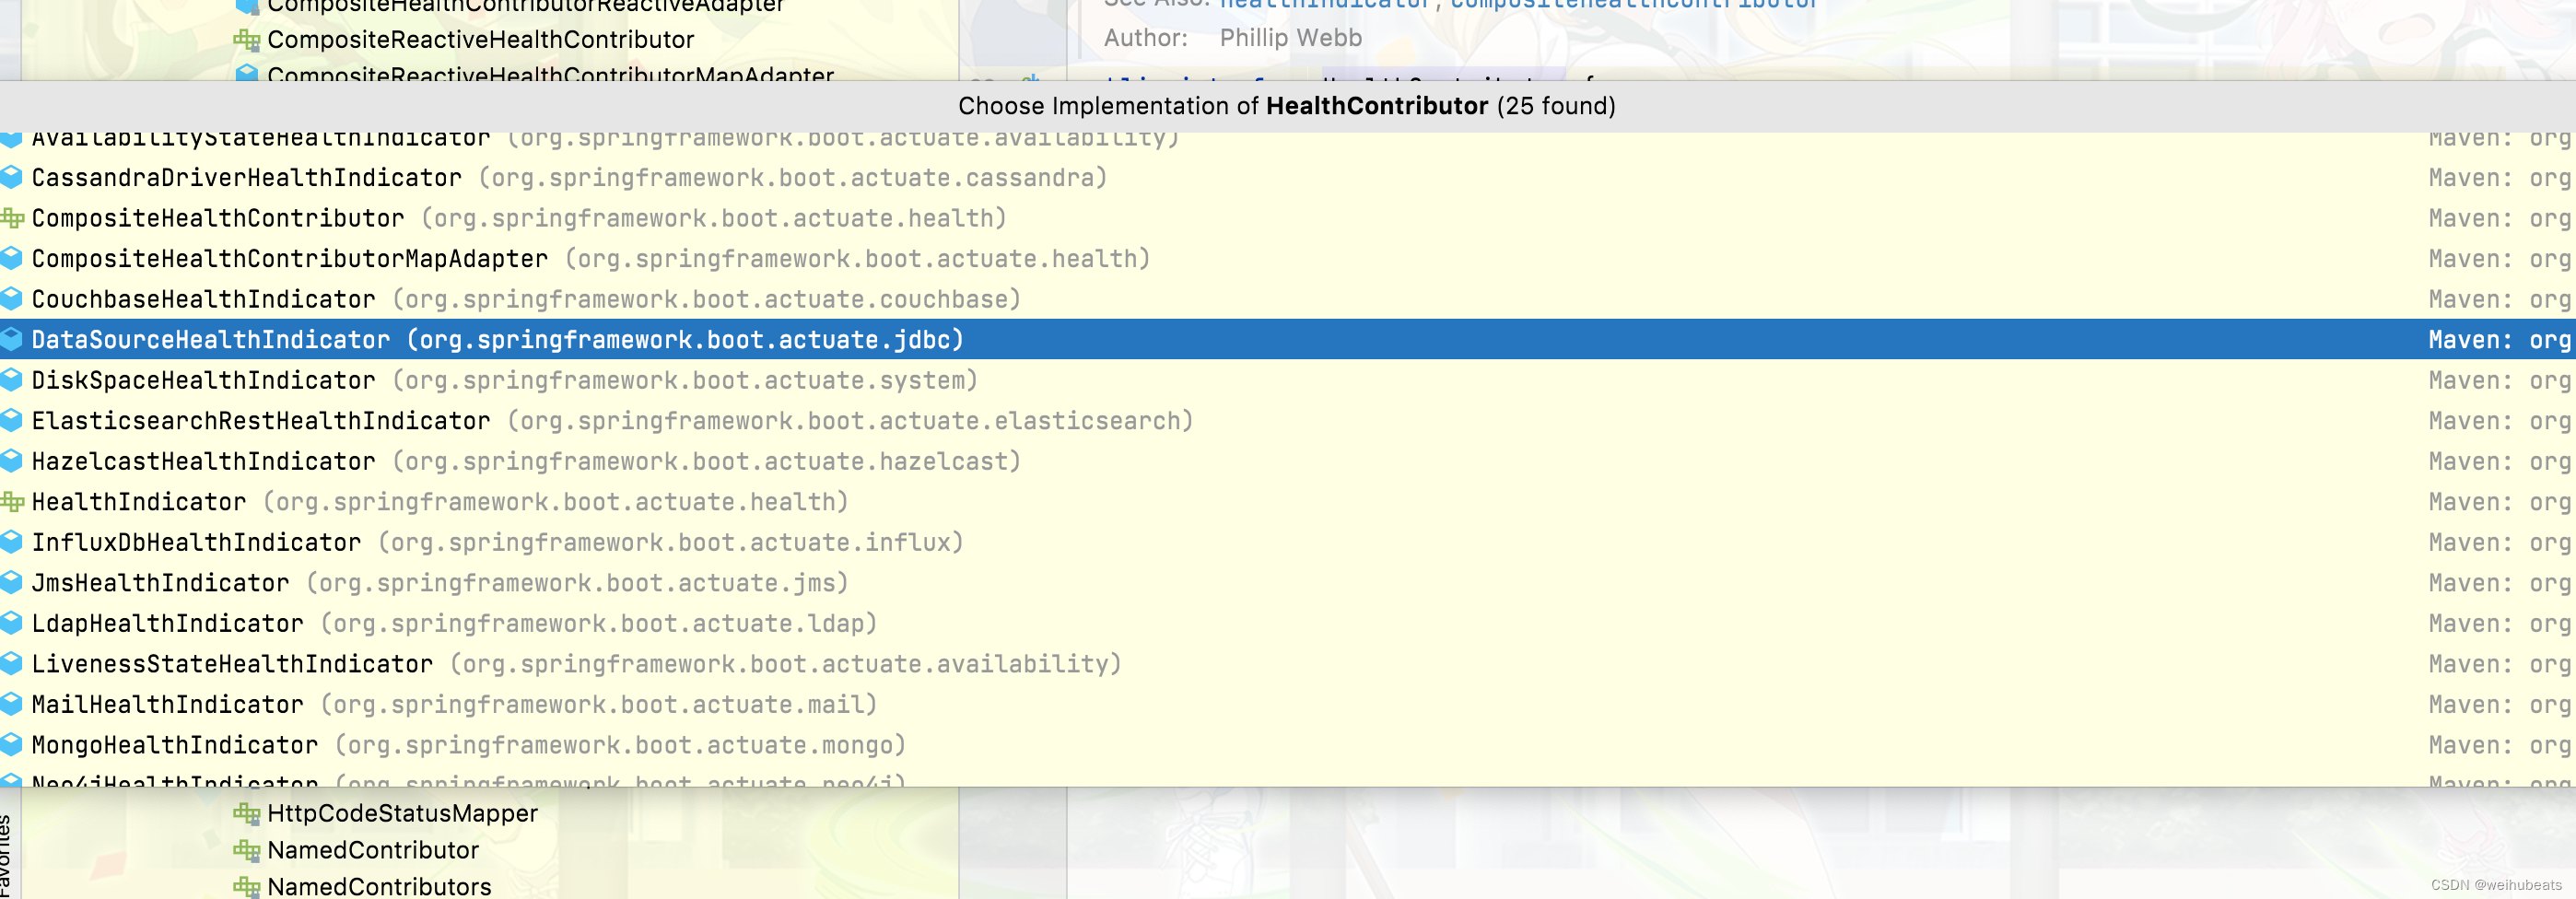Click the class icon beside CouchbaseHealthIndicator
The width and height of the screenshot is (2576, 899).
pyautogui.click(x=11, y=299)
